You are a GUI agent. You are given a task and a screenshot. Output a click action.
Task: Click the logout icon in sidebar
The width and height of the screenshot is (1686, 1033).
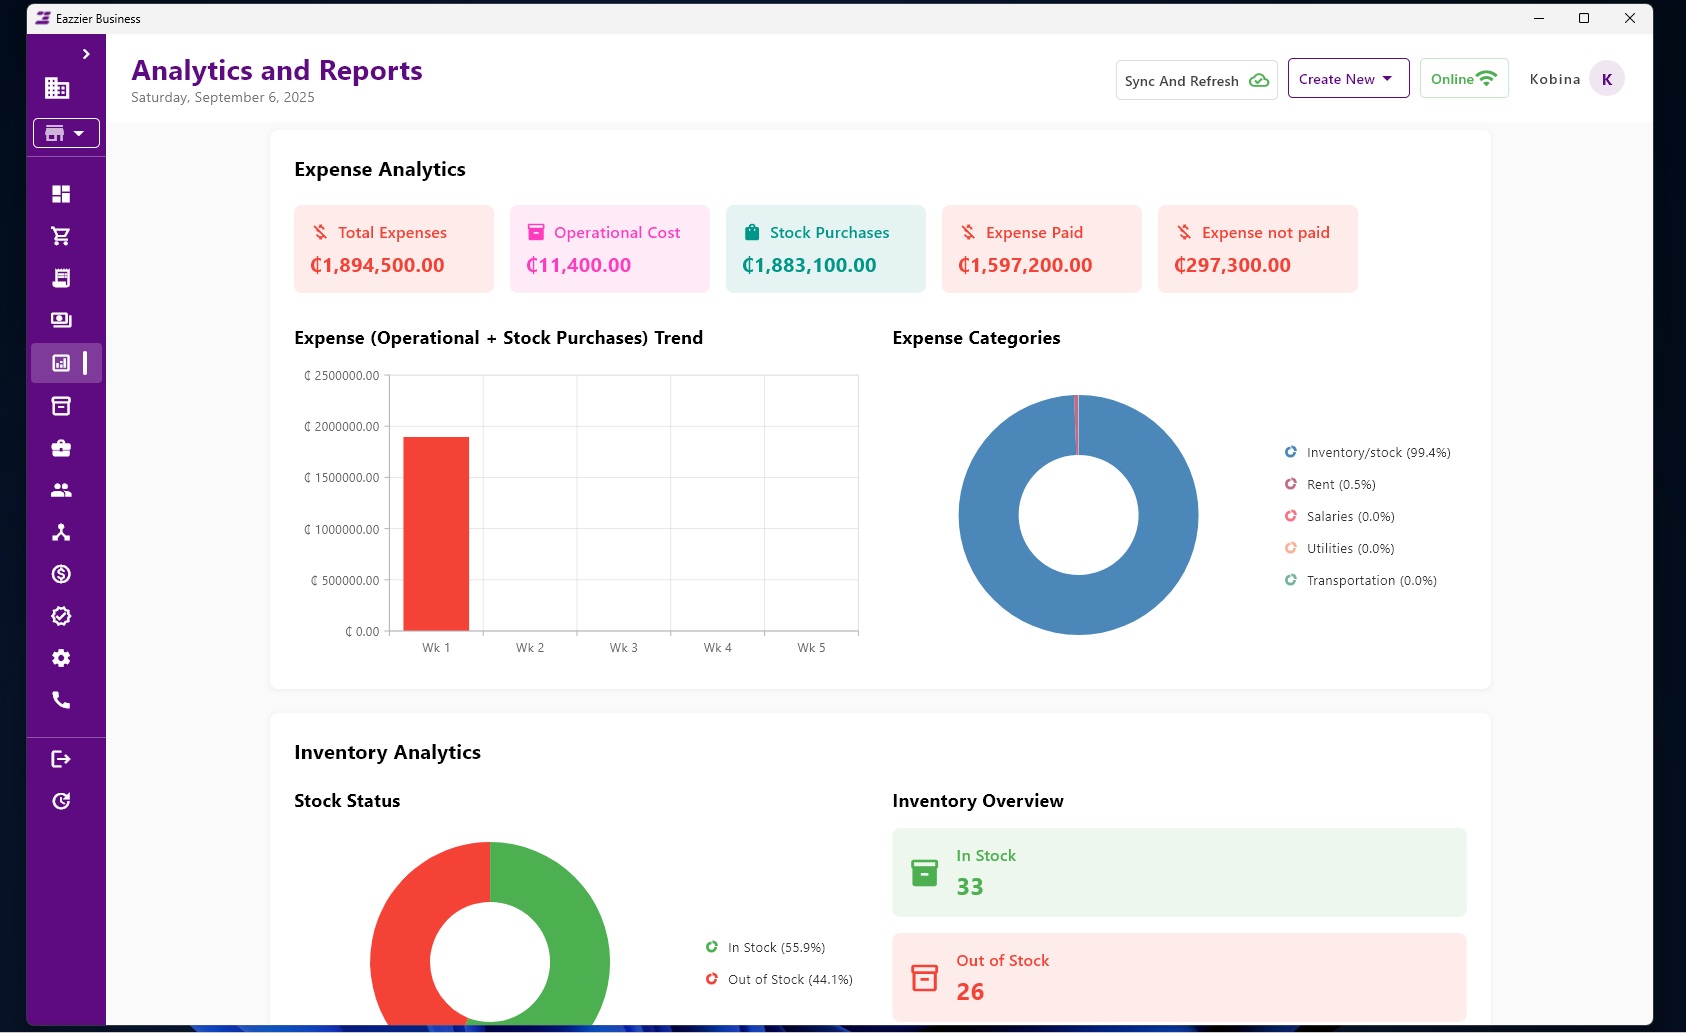(61, 759)
